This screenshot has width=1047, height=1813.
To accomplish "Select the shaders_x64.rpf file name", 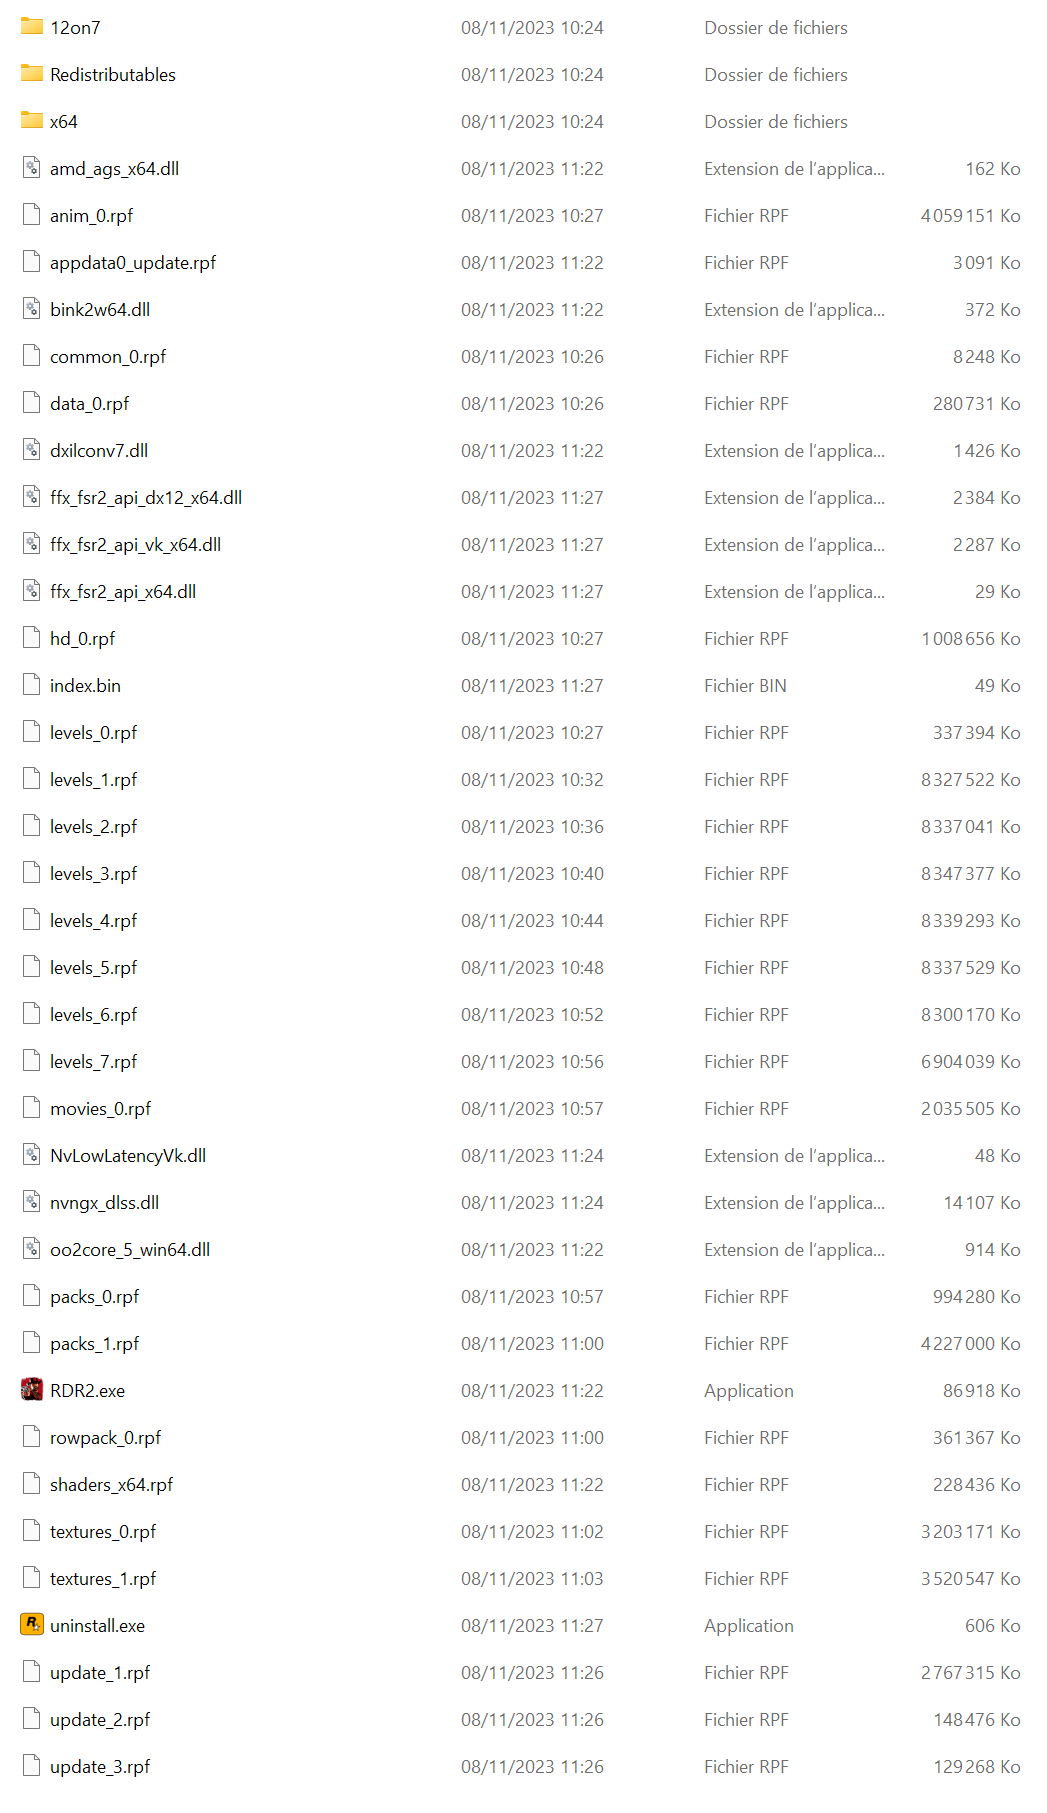I will (x=111, y=1484).
